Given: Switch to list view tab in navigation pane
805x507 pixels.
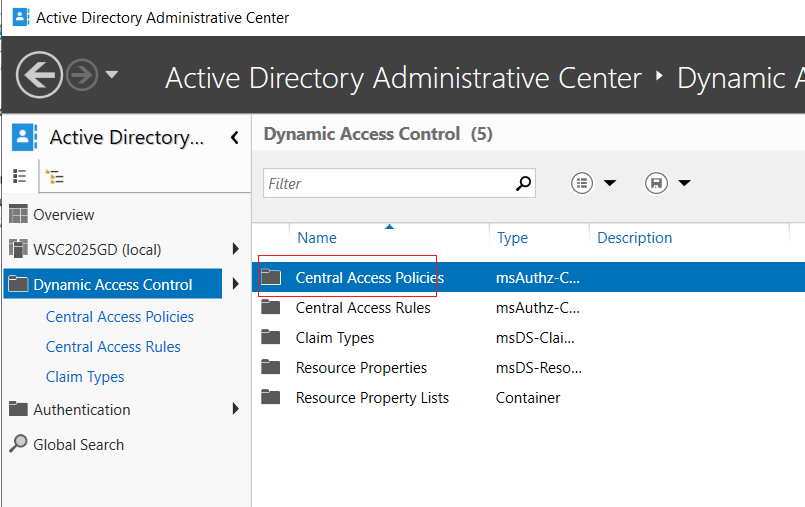Looking at the screenshot, I should (x=20, y=176).
